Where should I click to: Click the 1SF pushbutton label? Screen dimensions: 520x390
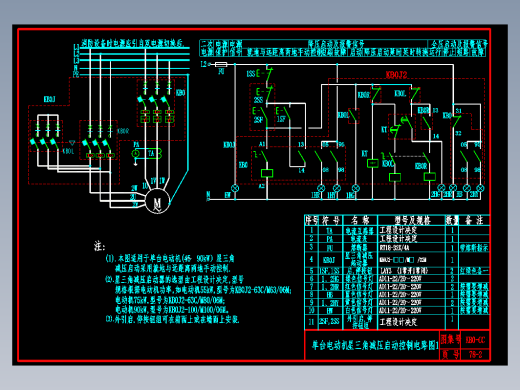tap(281, 119)
